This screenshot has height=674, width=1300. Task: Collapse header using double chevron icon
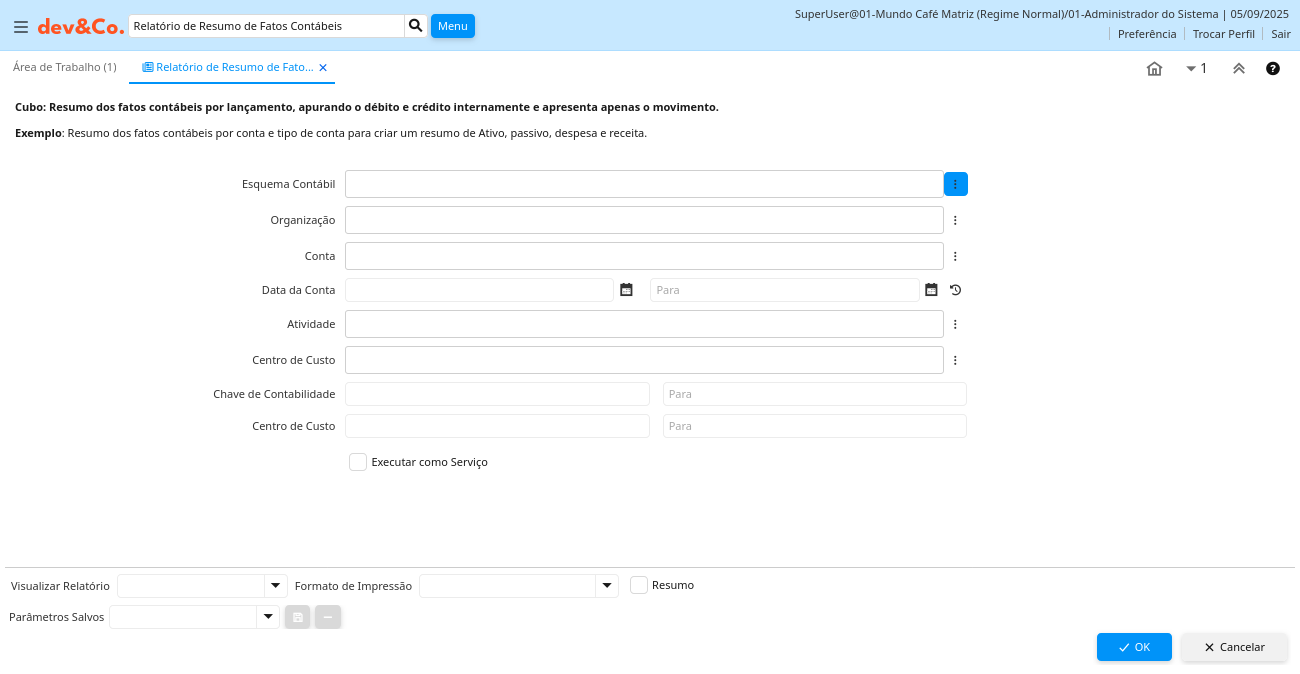pos(1238,68)
